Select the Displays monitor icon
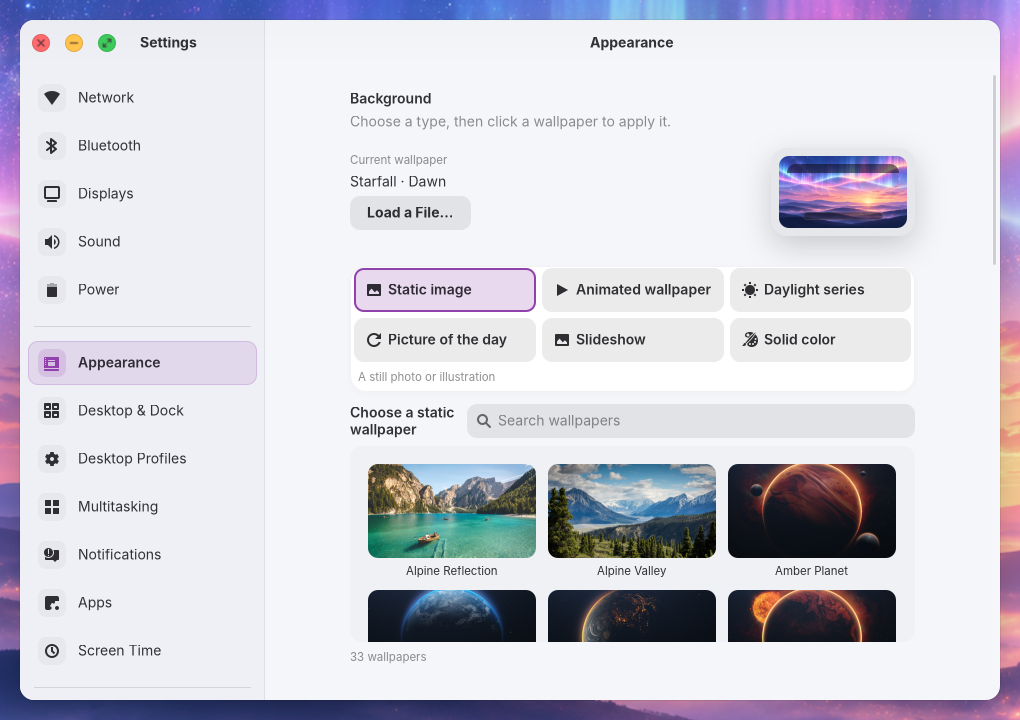 [52, 194]
